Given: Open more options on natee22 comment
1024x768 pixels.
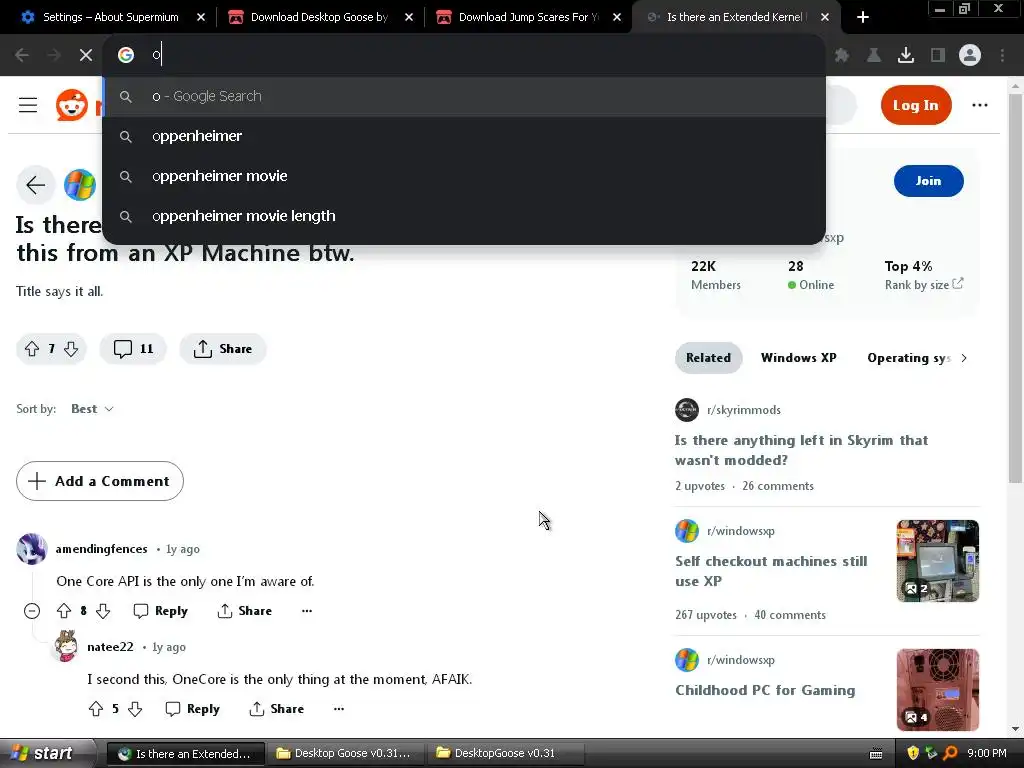Looking at the screenshot, I should 339,709.
